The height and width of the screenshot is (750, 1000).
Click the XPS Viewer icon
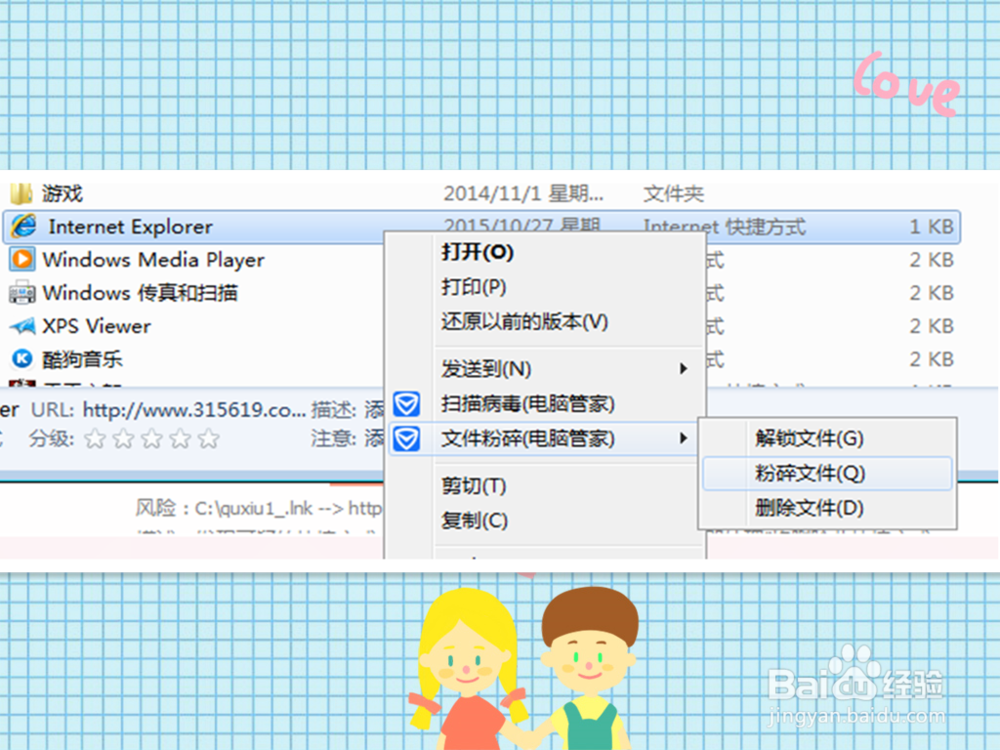[22, 326]
